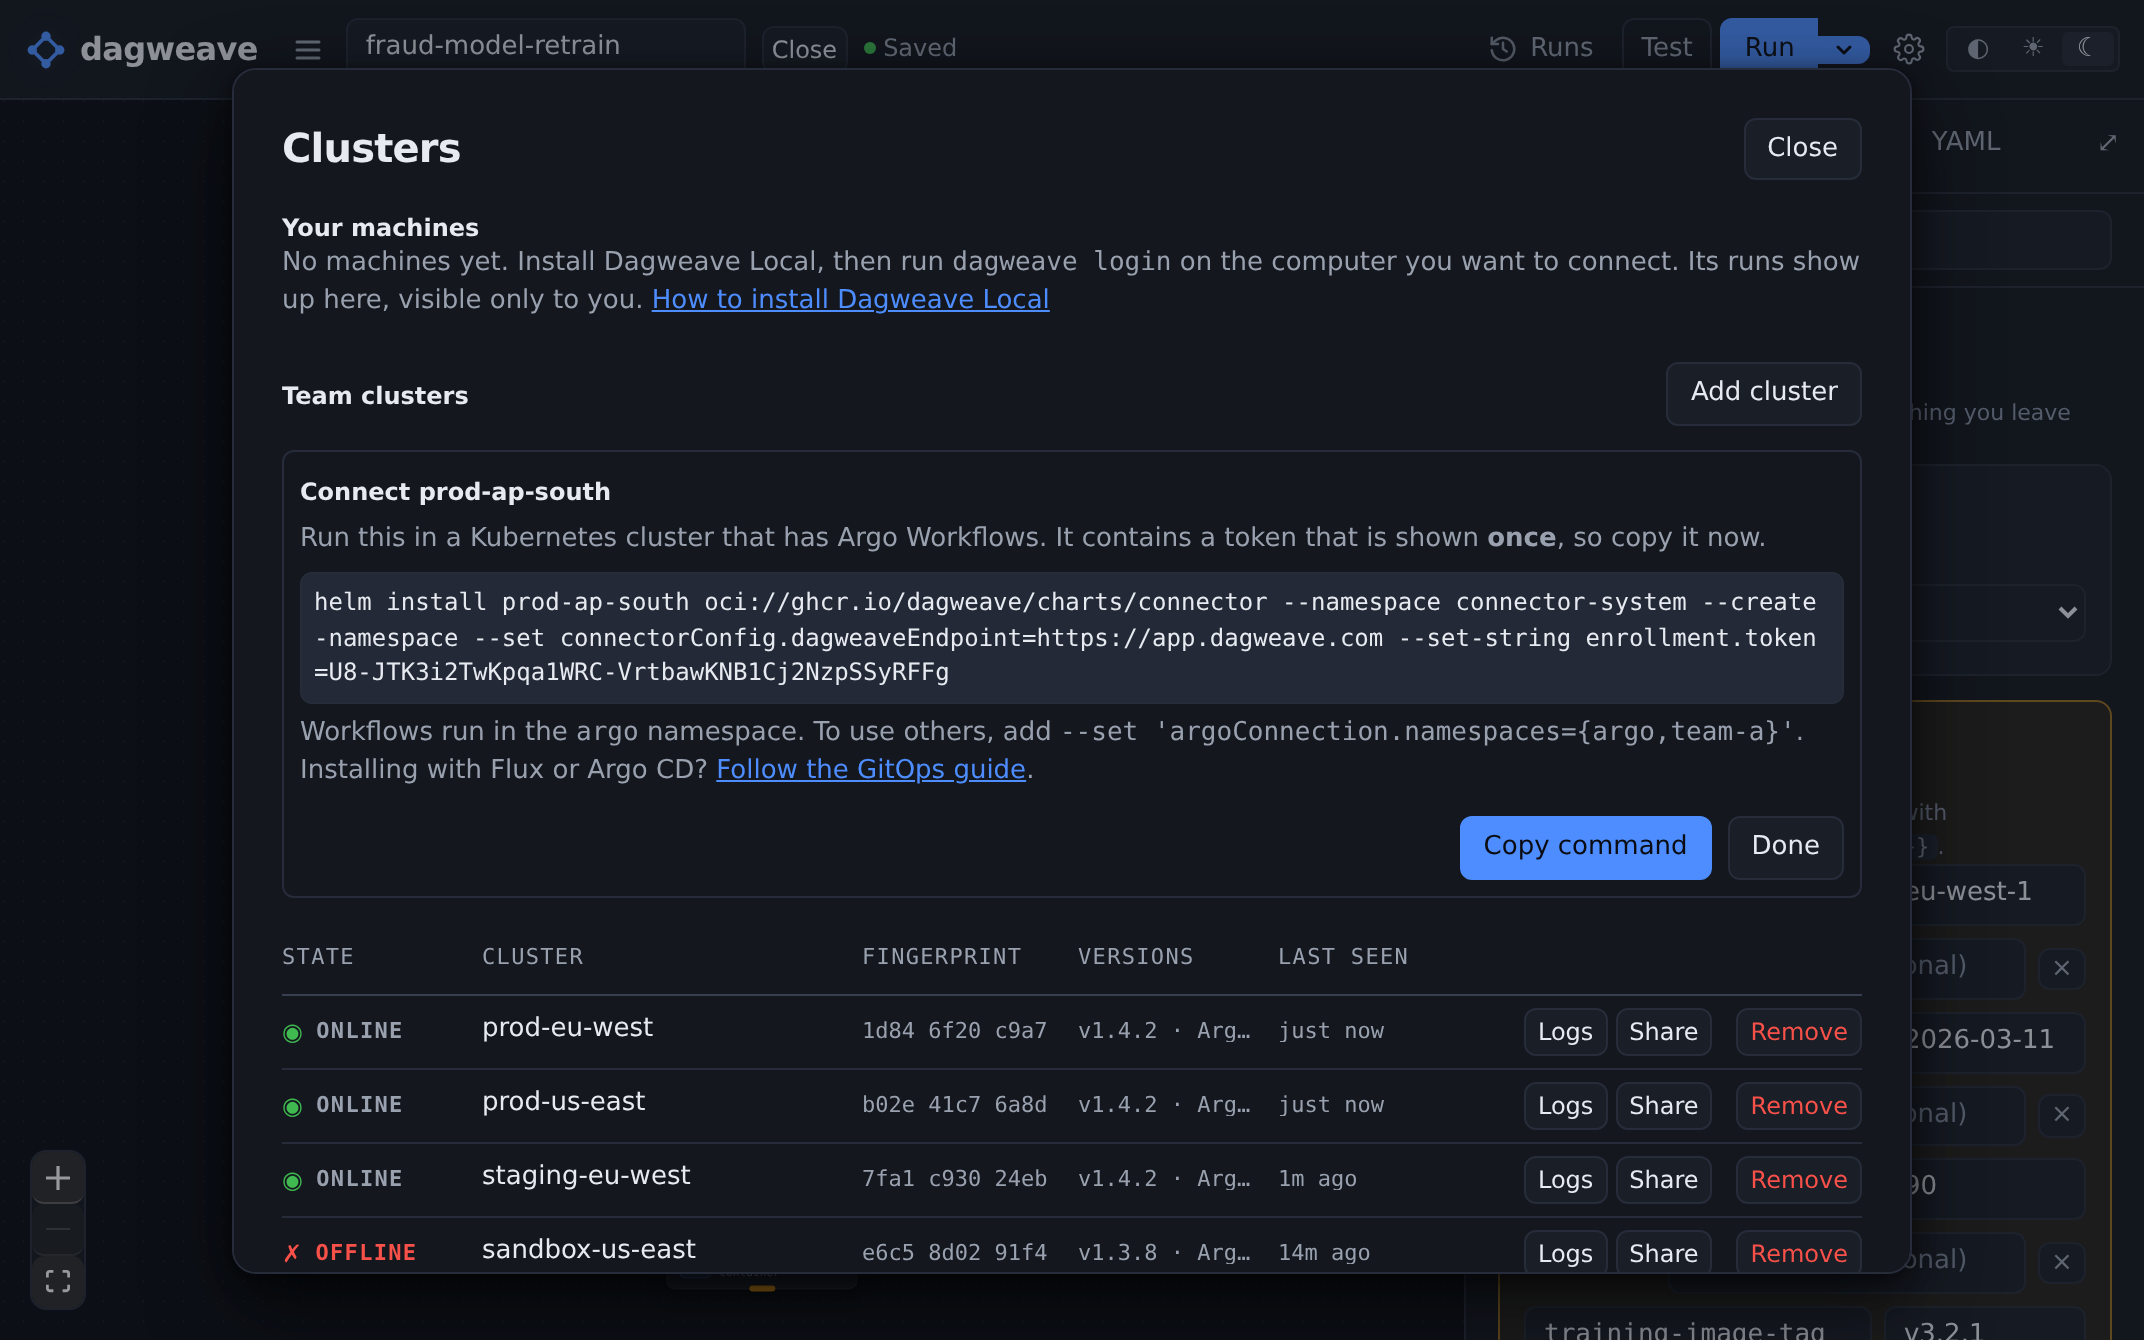Share the prod-us-east cluster

1663,1106
